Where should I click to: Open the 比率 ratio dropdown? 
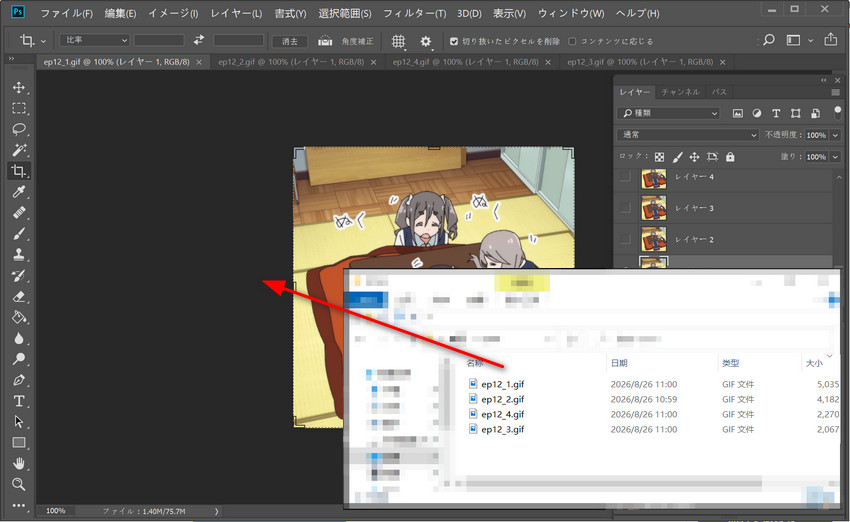click(95, 40)
